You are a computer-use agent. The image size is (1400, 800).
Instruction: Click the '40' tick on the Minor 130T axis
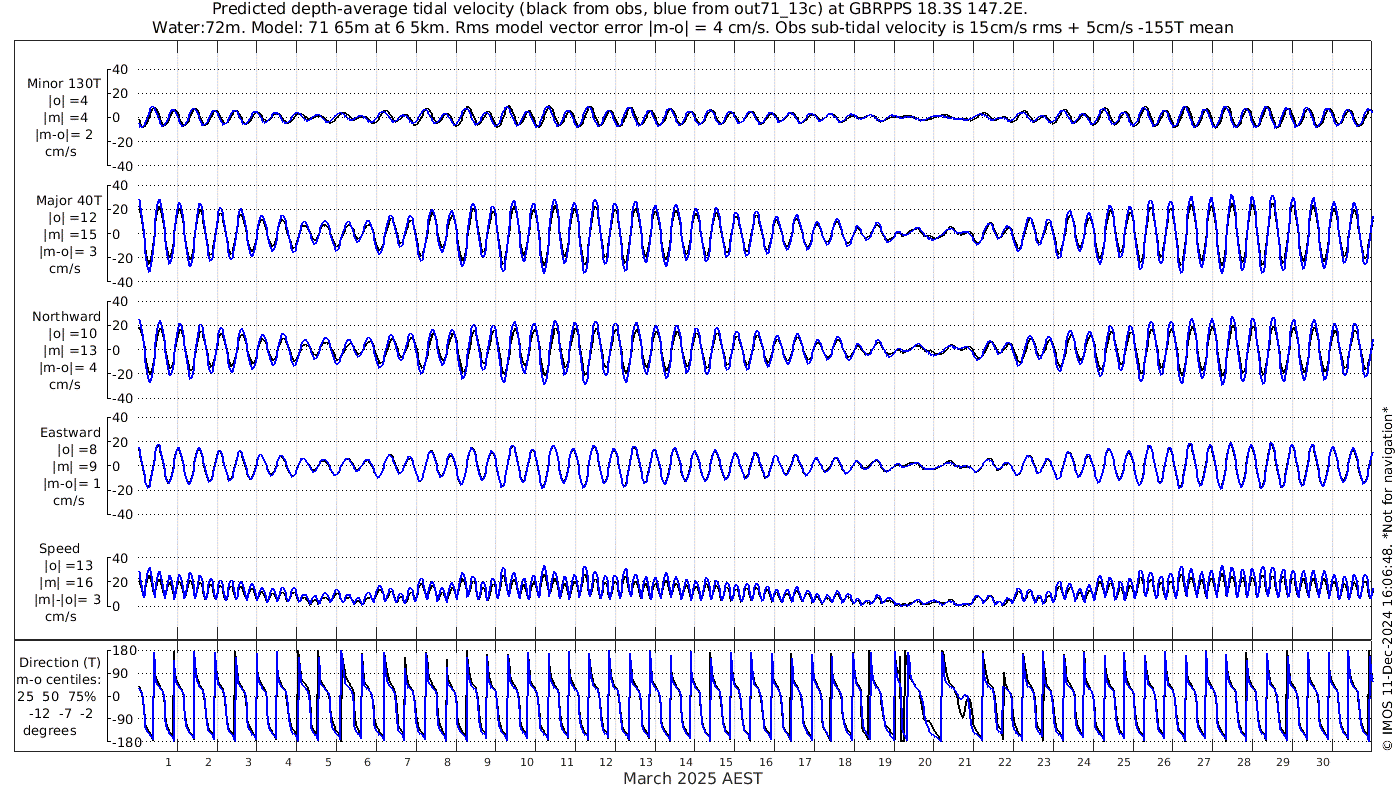pos(121,69)
